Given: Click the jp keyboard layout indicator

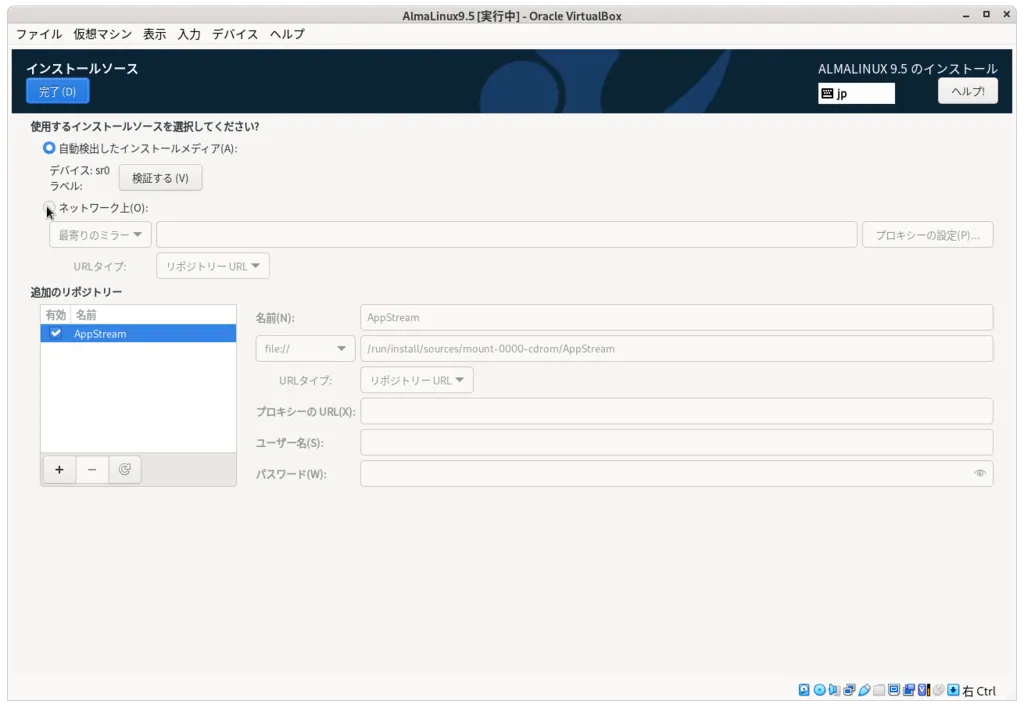Looking at the screenshot, I should click(x=856, y=93).
